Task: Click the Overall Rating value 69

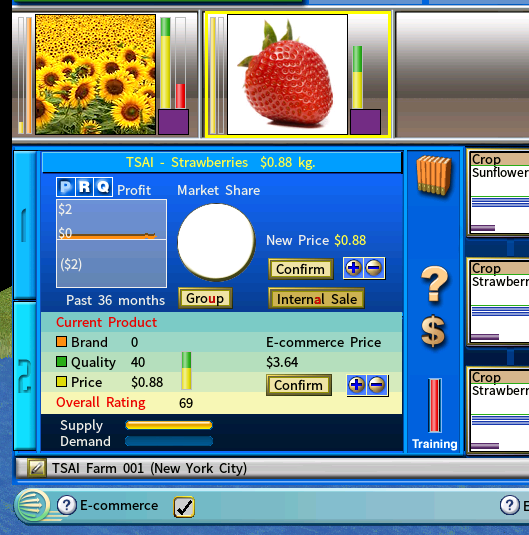Action: click(x=186, y=403)
